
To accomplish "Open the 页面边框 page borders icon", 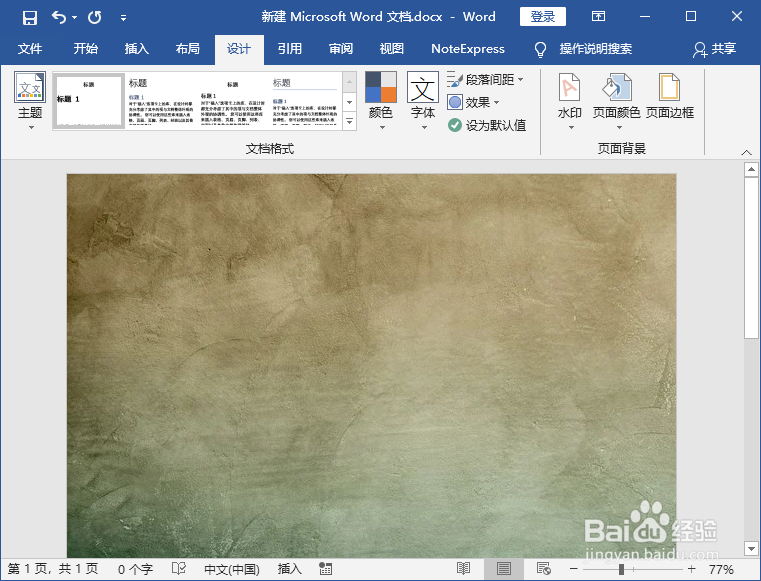I will (669, 87).
